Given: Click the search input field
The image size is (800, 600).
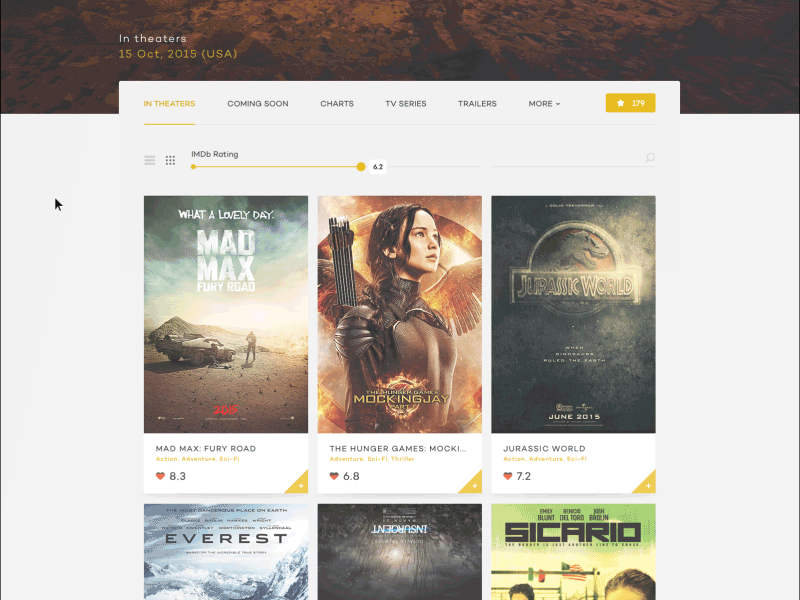Looking at the screenshot, I should (573, 158).
